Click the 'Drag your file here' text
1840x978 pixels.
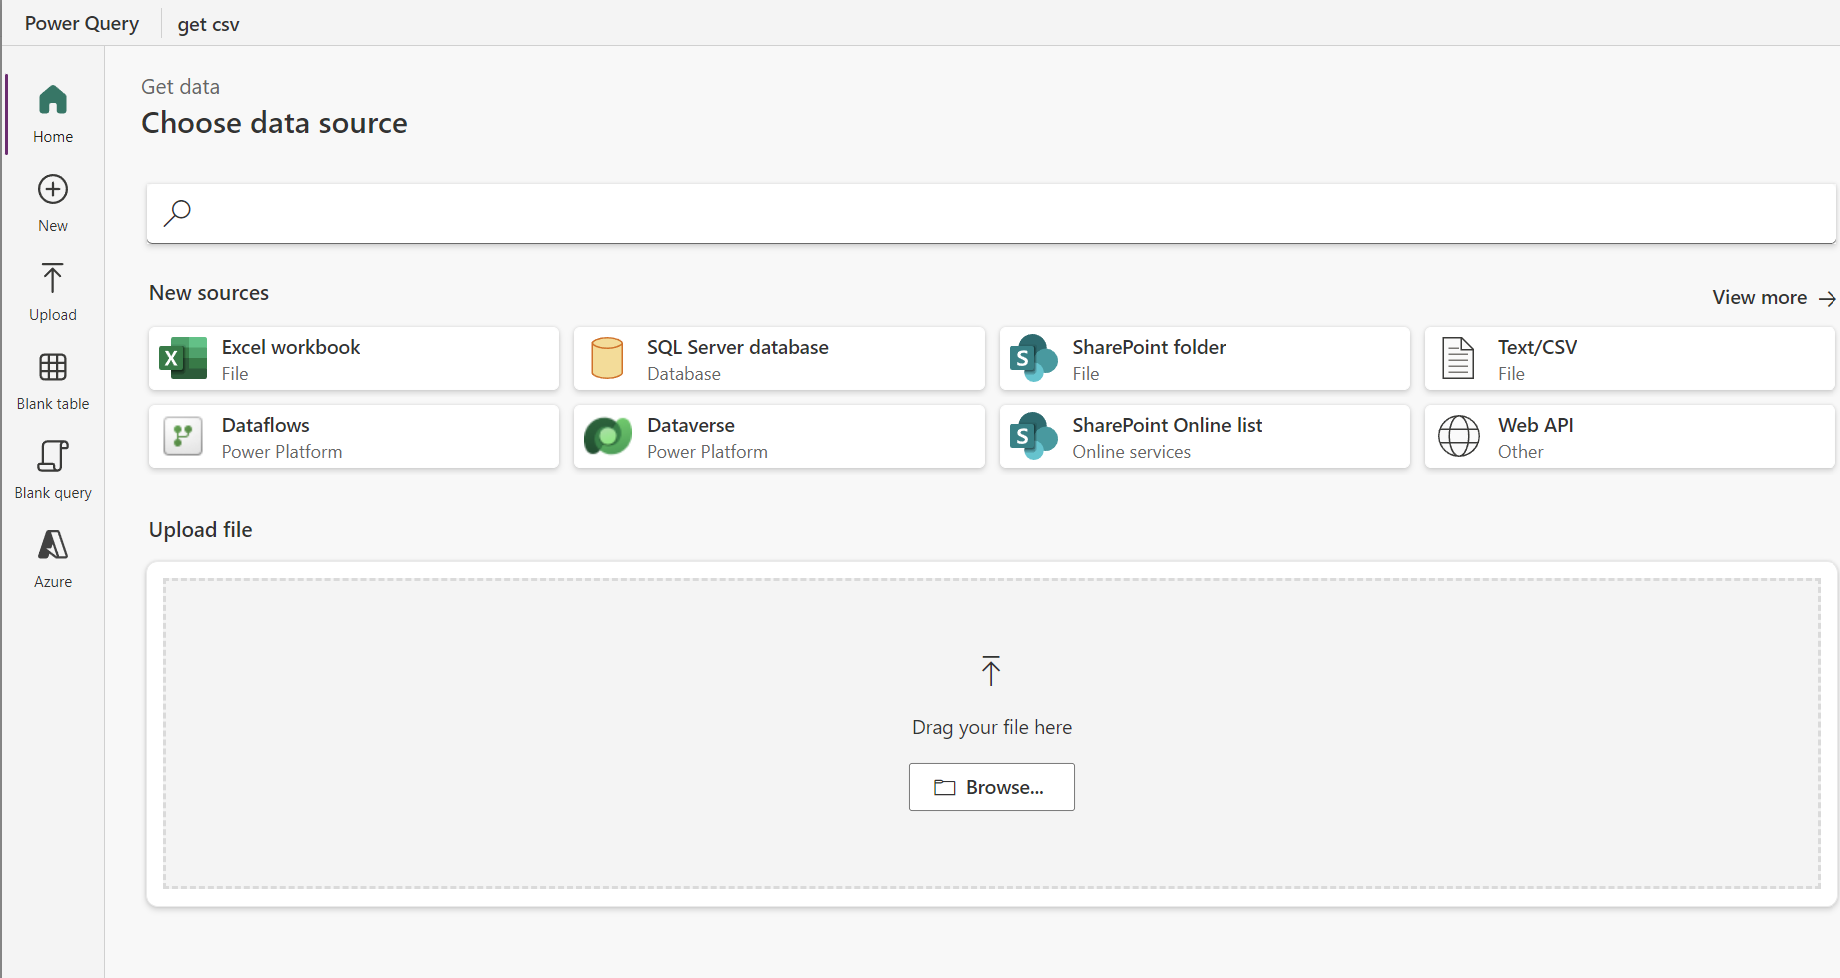(992, 727)
